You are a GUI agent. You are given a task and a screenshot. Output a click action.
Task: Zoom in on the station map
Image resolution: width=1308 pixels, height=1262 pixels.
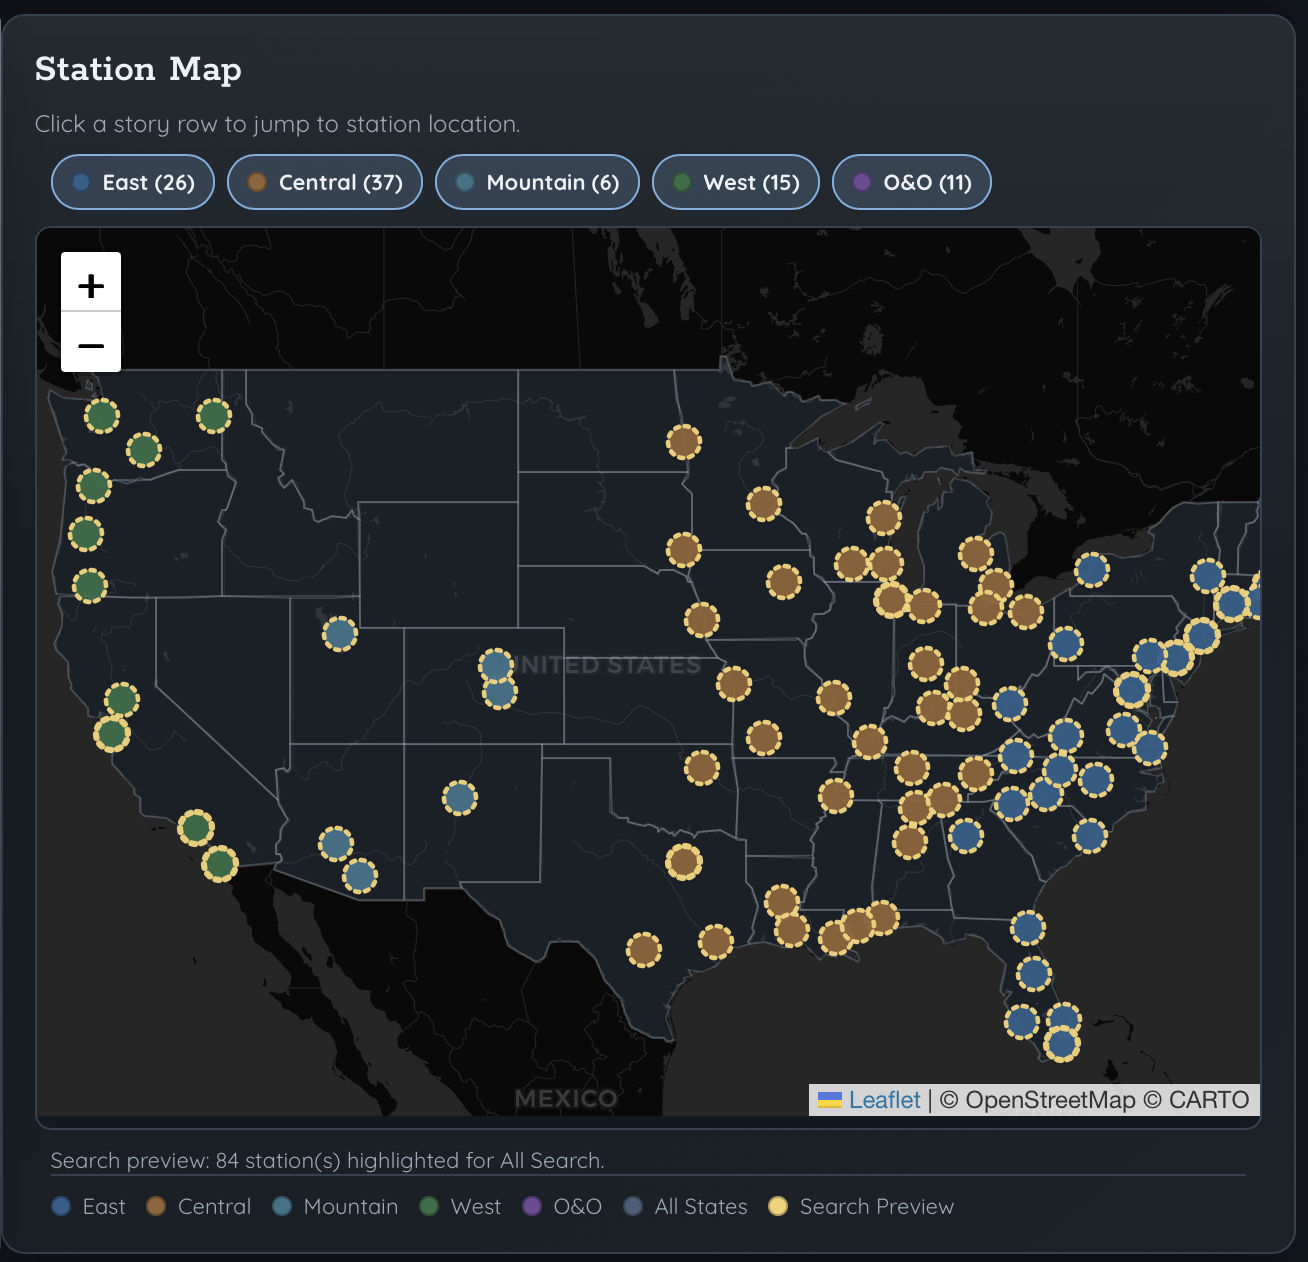coord(91,286)
